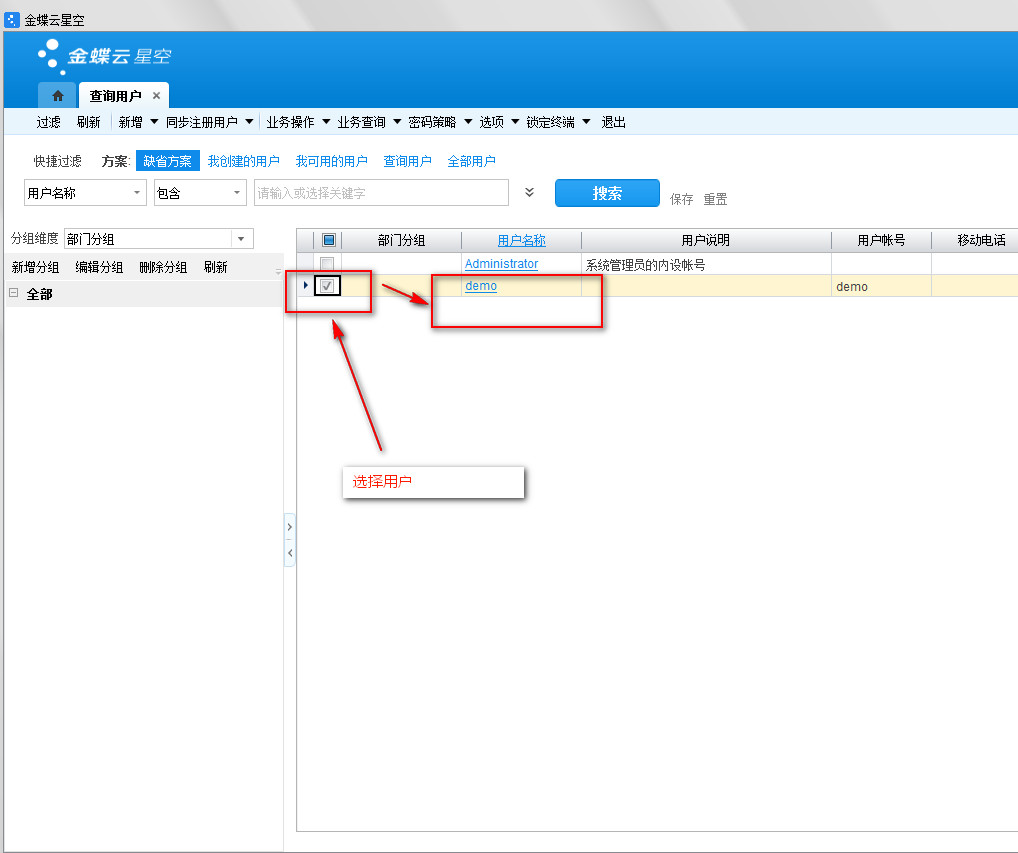Click the Kingdee cloud logo
Screen dimensions: 1018x853
[x=104, y=57]
